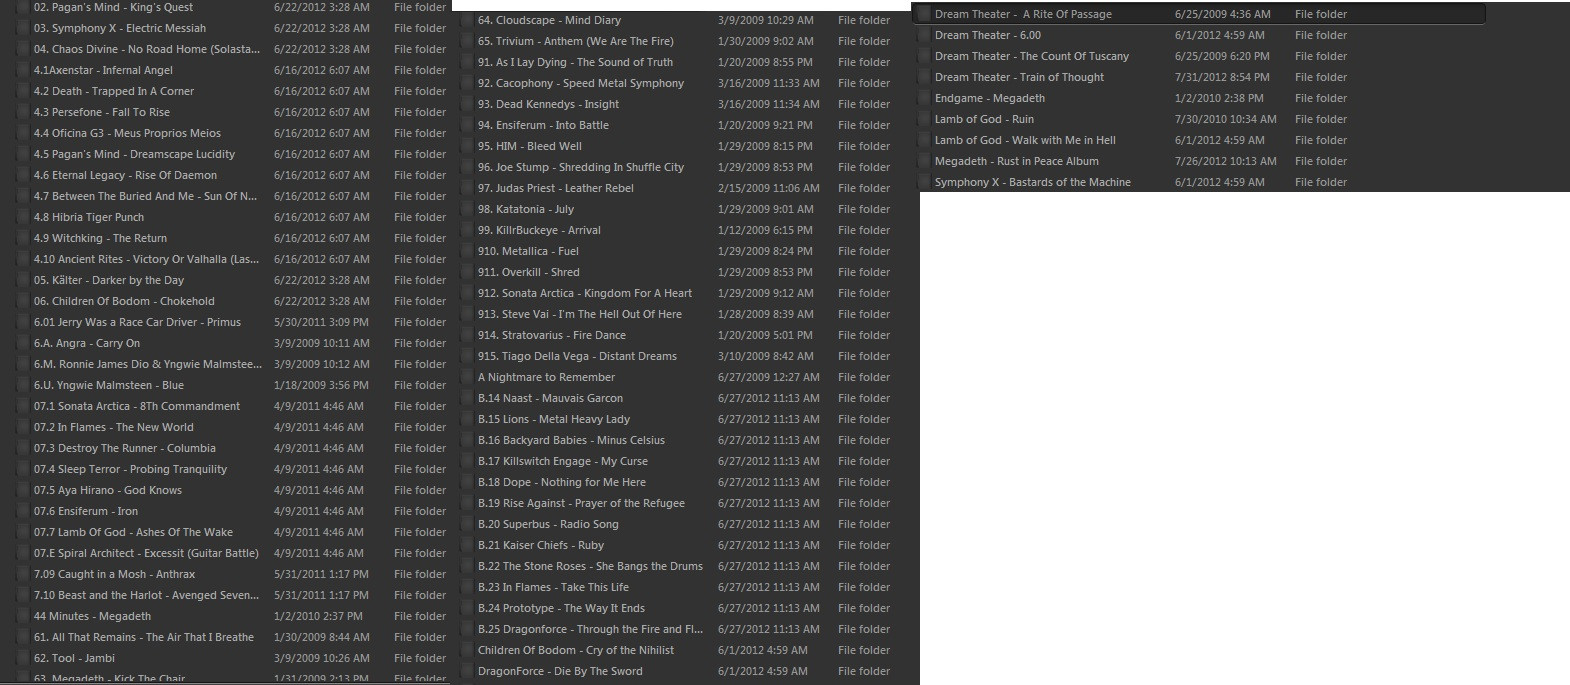This screenshot has width=1570, height=685.
Task: Click the folder icon of 'Dream Theater - A Rite Of Passage'
Action: click(x=924, y=14)
